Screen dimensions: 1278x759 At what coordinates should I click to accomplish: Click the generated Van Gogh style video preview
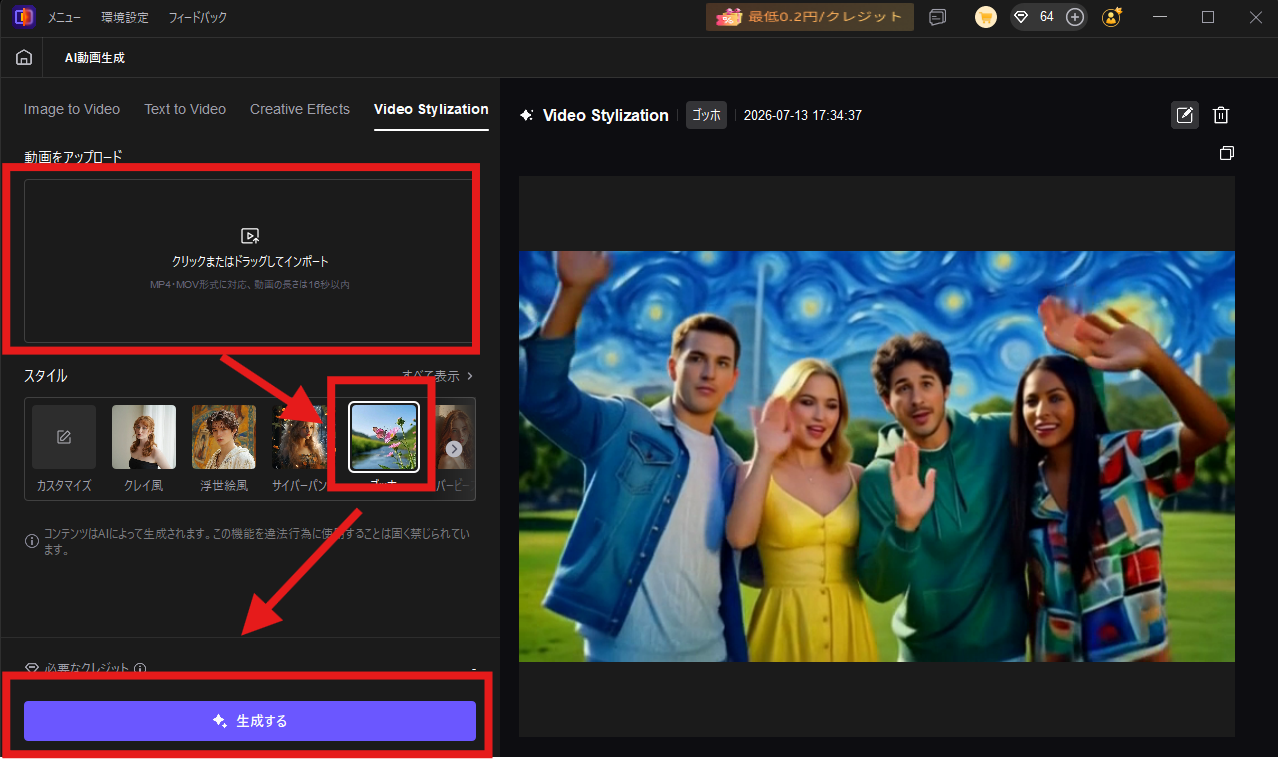click(877, 456)
